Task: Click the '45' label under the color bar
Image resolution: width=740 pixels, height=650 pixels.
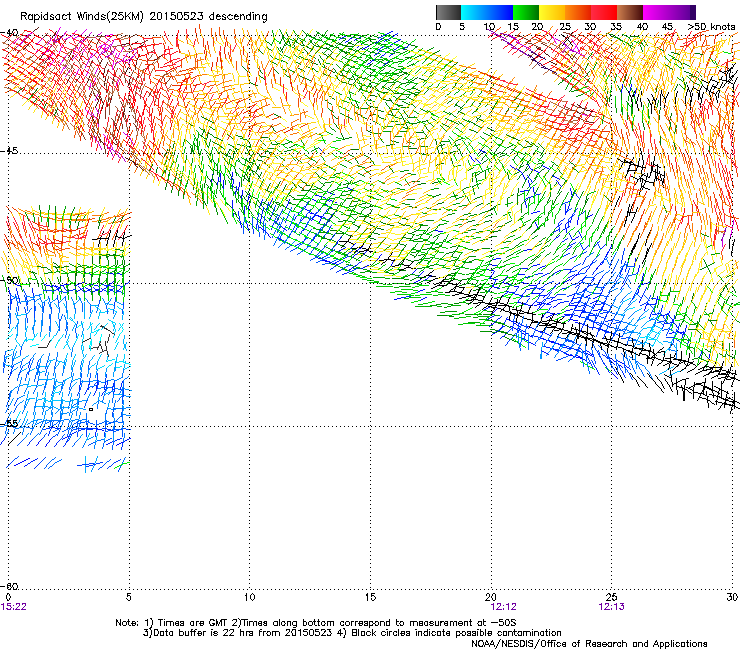Action: [667, 27]
